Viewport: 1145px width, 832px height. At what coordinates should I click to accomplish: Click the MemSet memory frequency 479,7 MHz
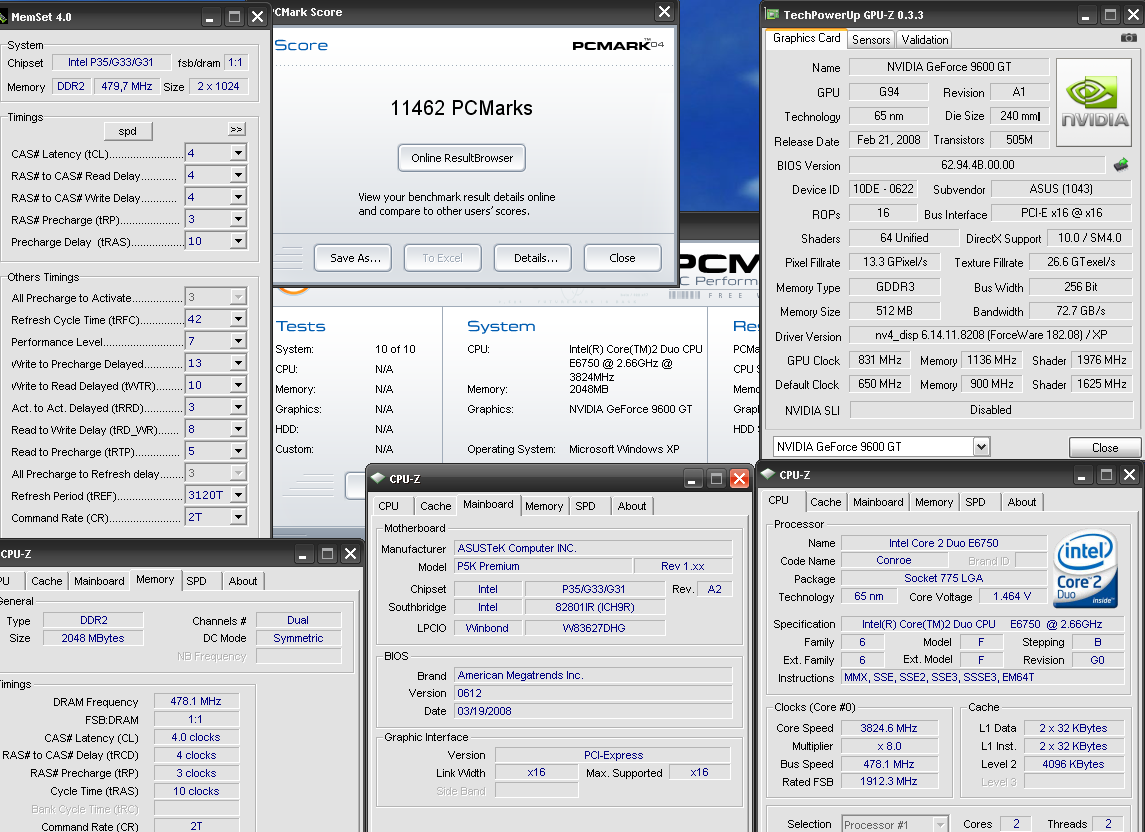click(127, 86)
